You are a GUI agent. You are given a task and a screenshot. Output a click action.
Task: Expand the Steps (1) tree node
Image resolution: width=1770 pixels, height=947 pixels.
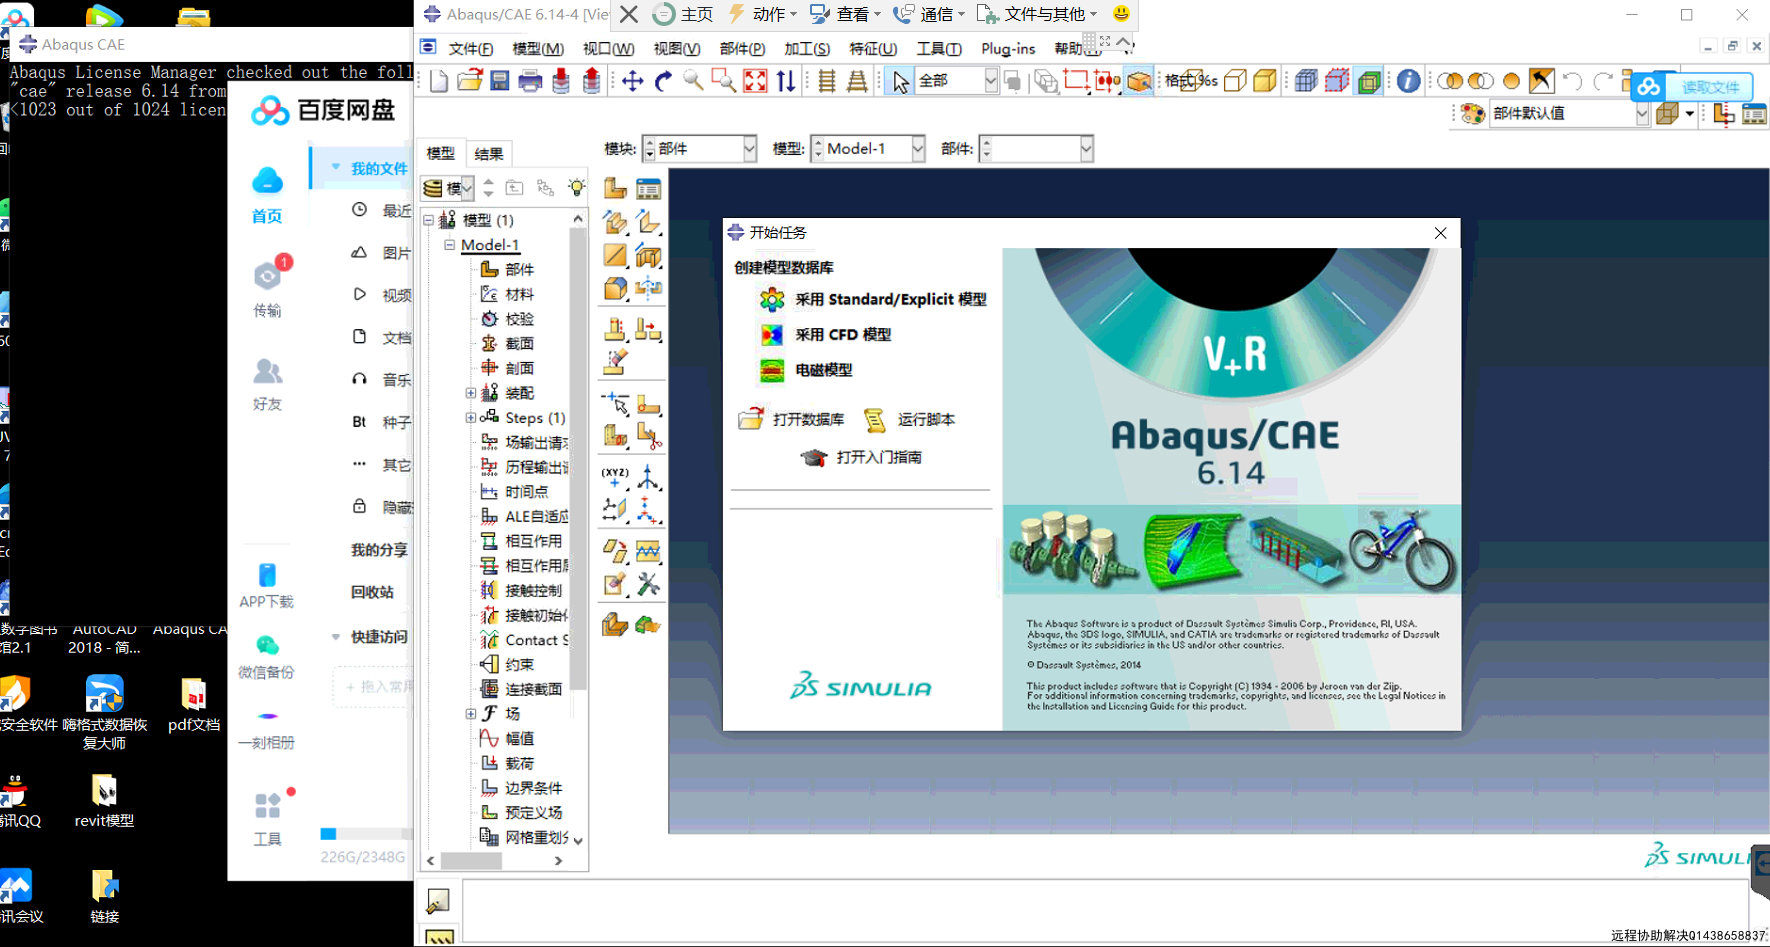click(x=470, y=418)
